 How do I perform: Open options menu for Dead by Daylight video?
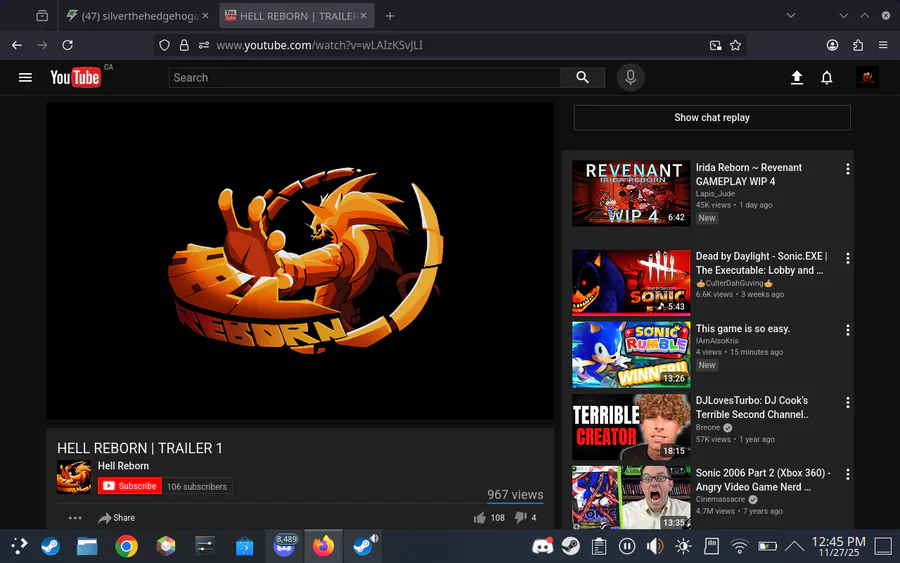coord(847,258)
